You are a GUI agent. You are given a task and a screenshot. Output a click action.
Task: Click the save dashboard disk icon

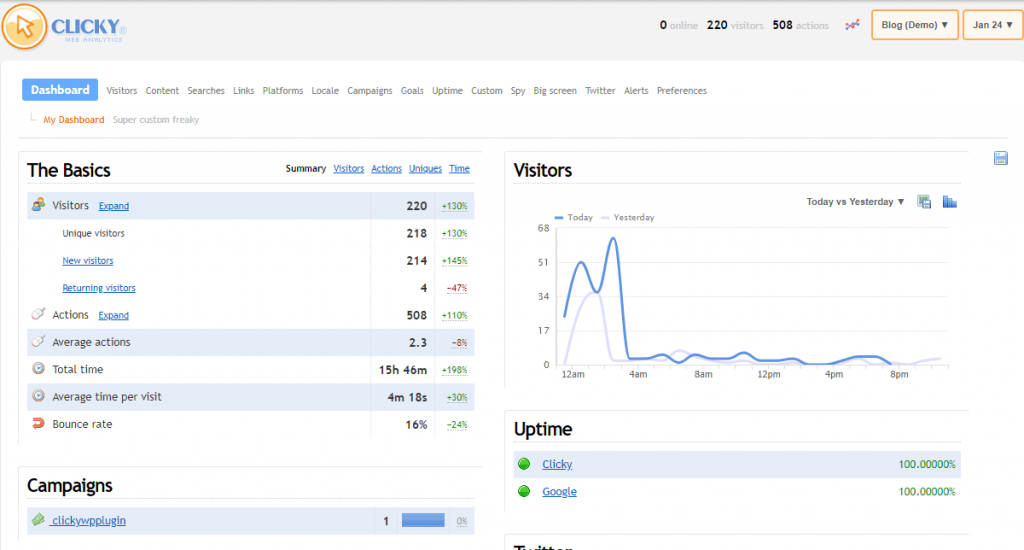pos(1000,158)
